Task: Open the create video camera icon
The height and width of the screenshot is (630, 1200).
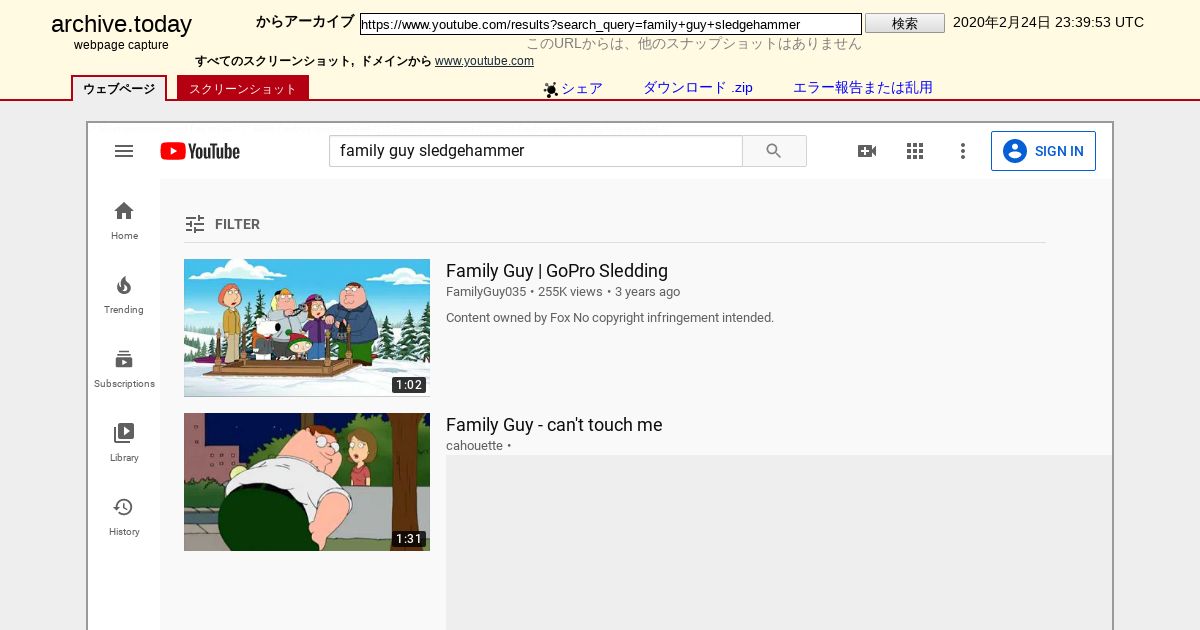Action: (867, 151)
